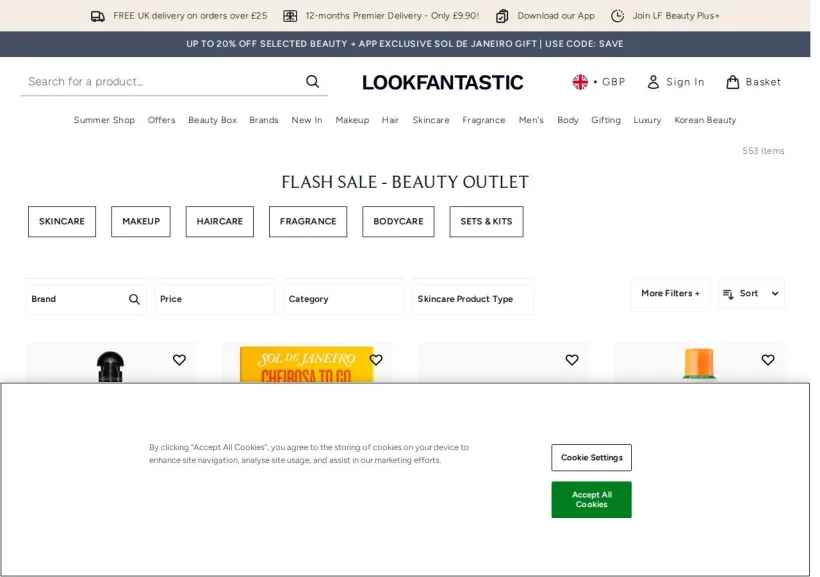Click the 553 Items count text

tap(763, 151)
